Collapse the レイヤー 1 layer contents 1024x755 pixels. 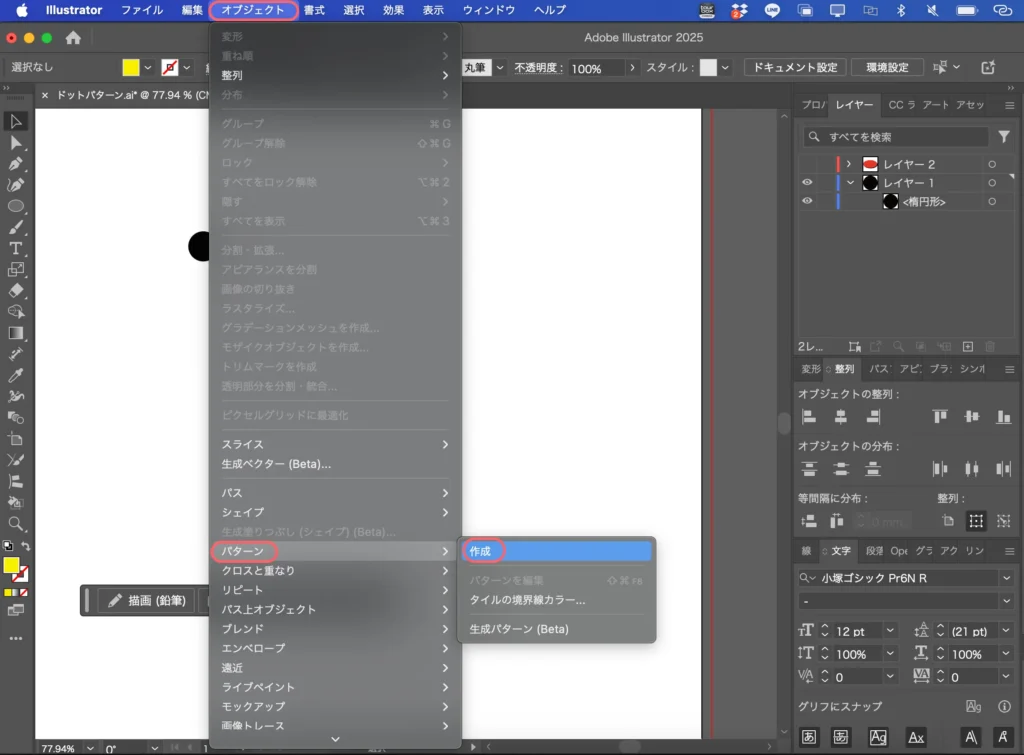(851, 182)
